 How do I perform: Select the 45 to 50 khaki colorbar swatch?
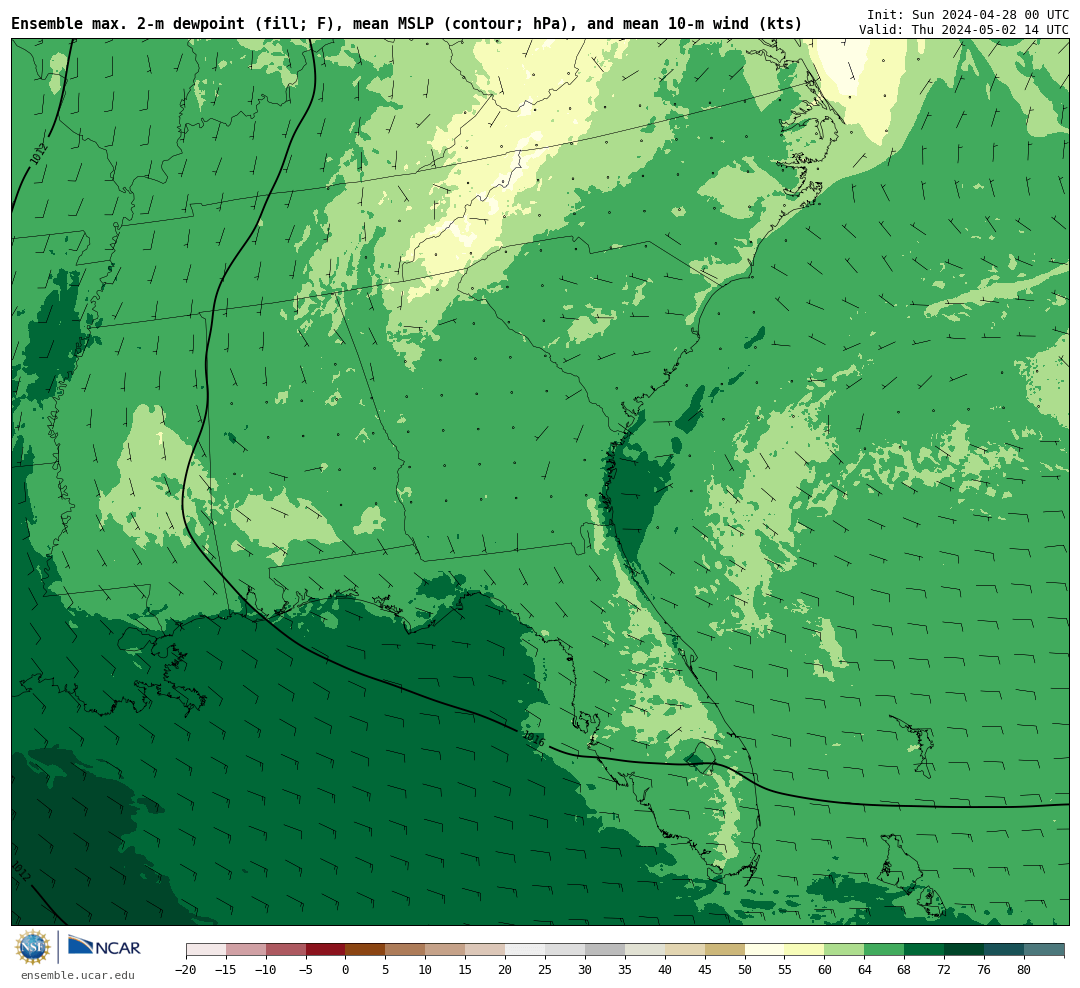tap(725, 950)
